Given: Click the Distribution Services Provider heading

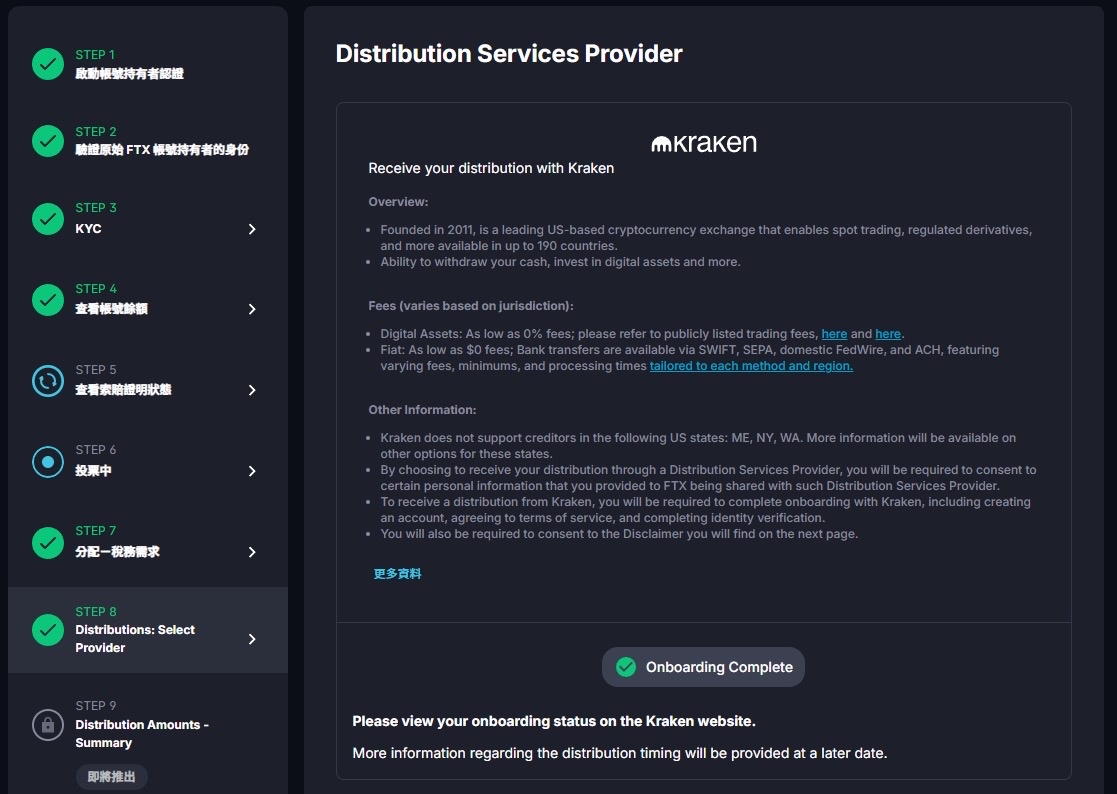Looking at the screenshot, I should point(509,53).
